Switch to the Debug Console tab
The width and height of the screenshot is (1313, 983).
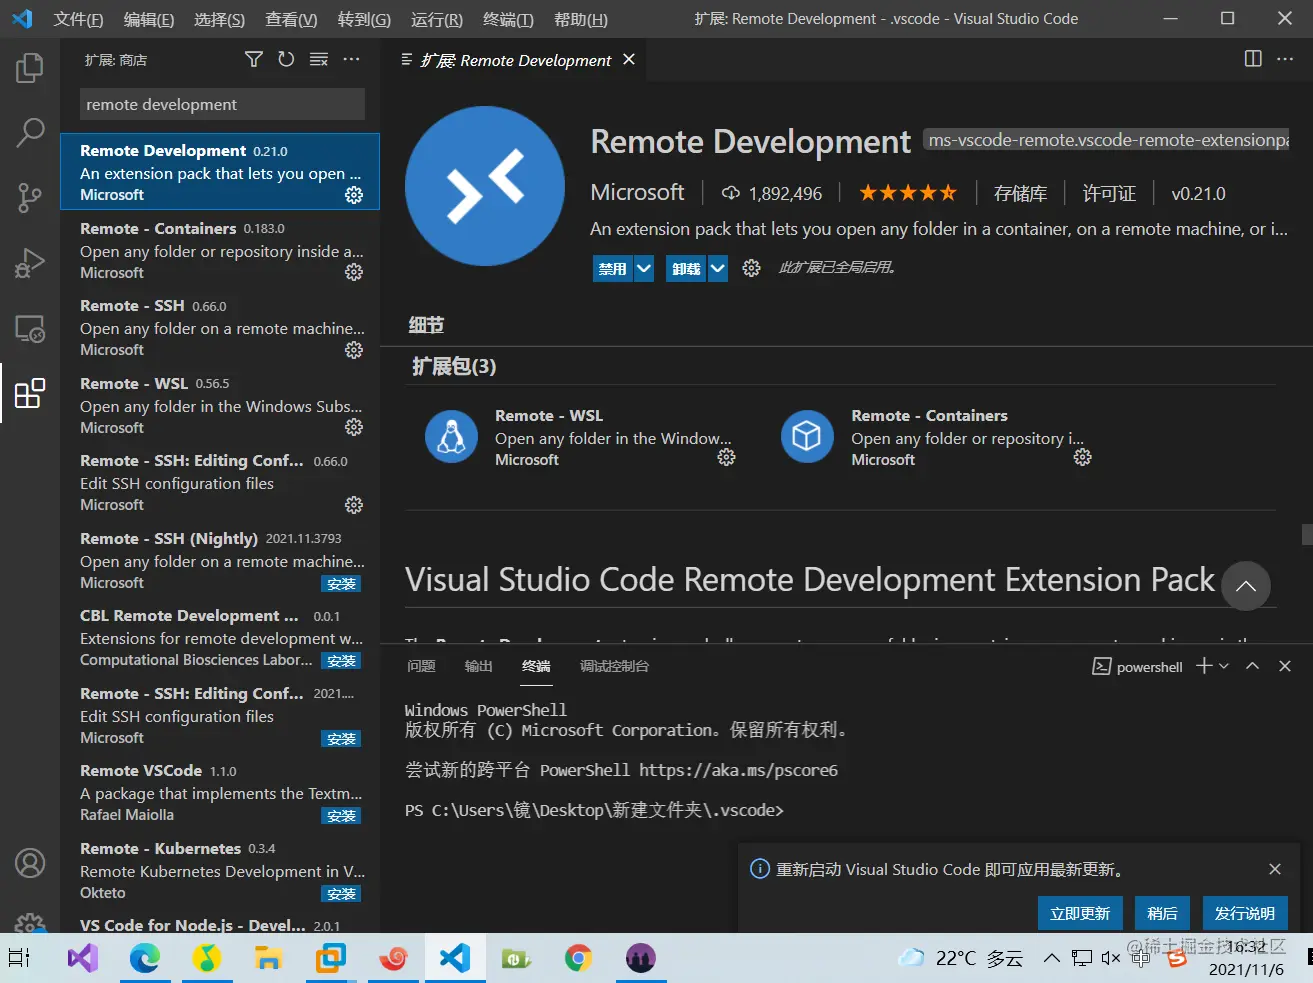pyautogui.click(x=614, y=666)
